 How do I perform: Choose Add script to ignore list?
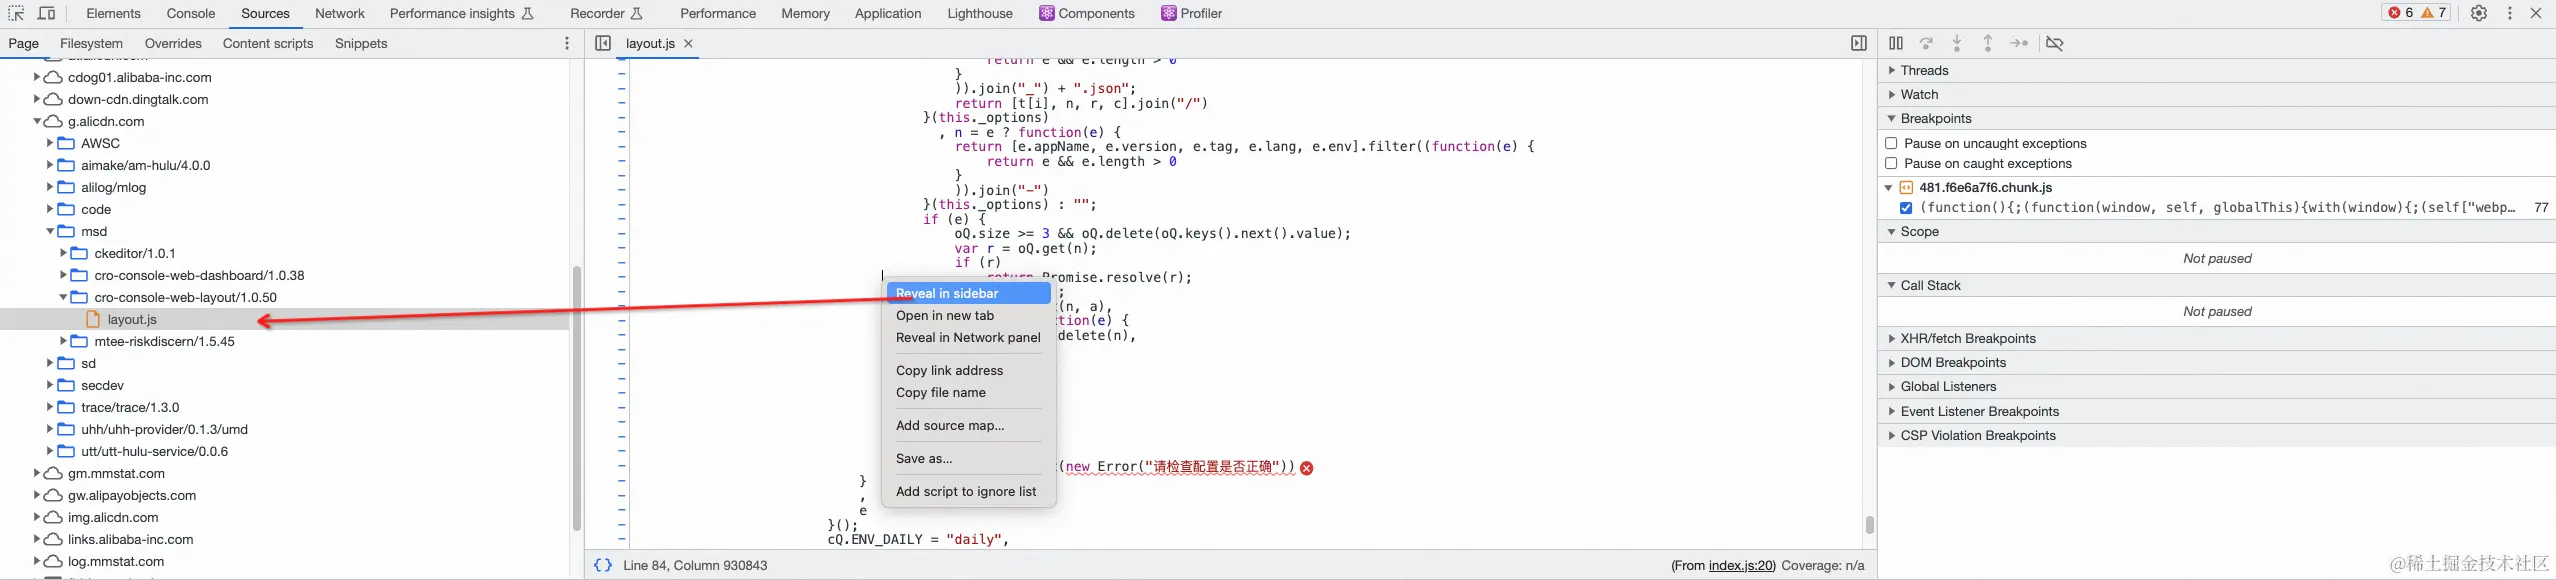[x=966, y=491]
